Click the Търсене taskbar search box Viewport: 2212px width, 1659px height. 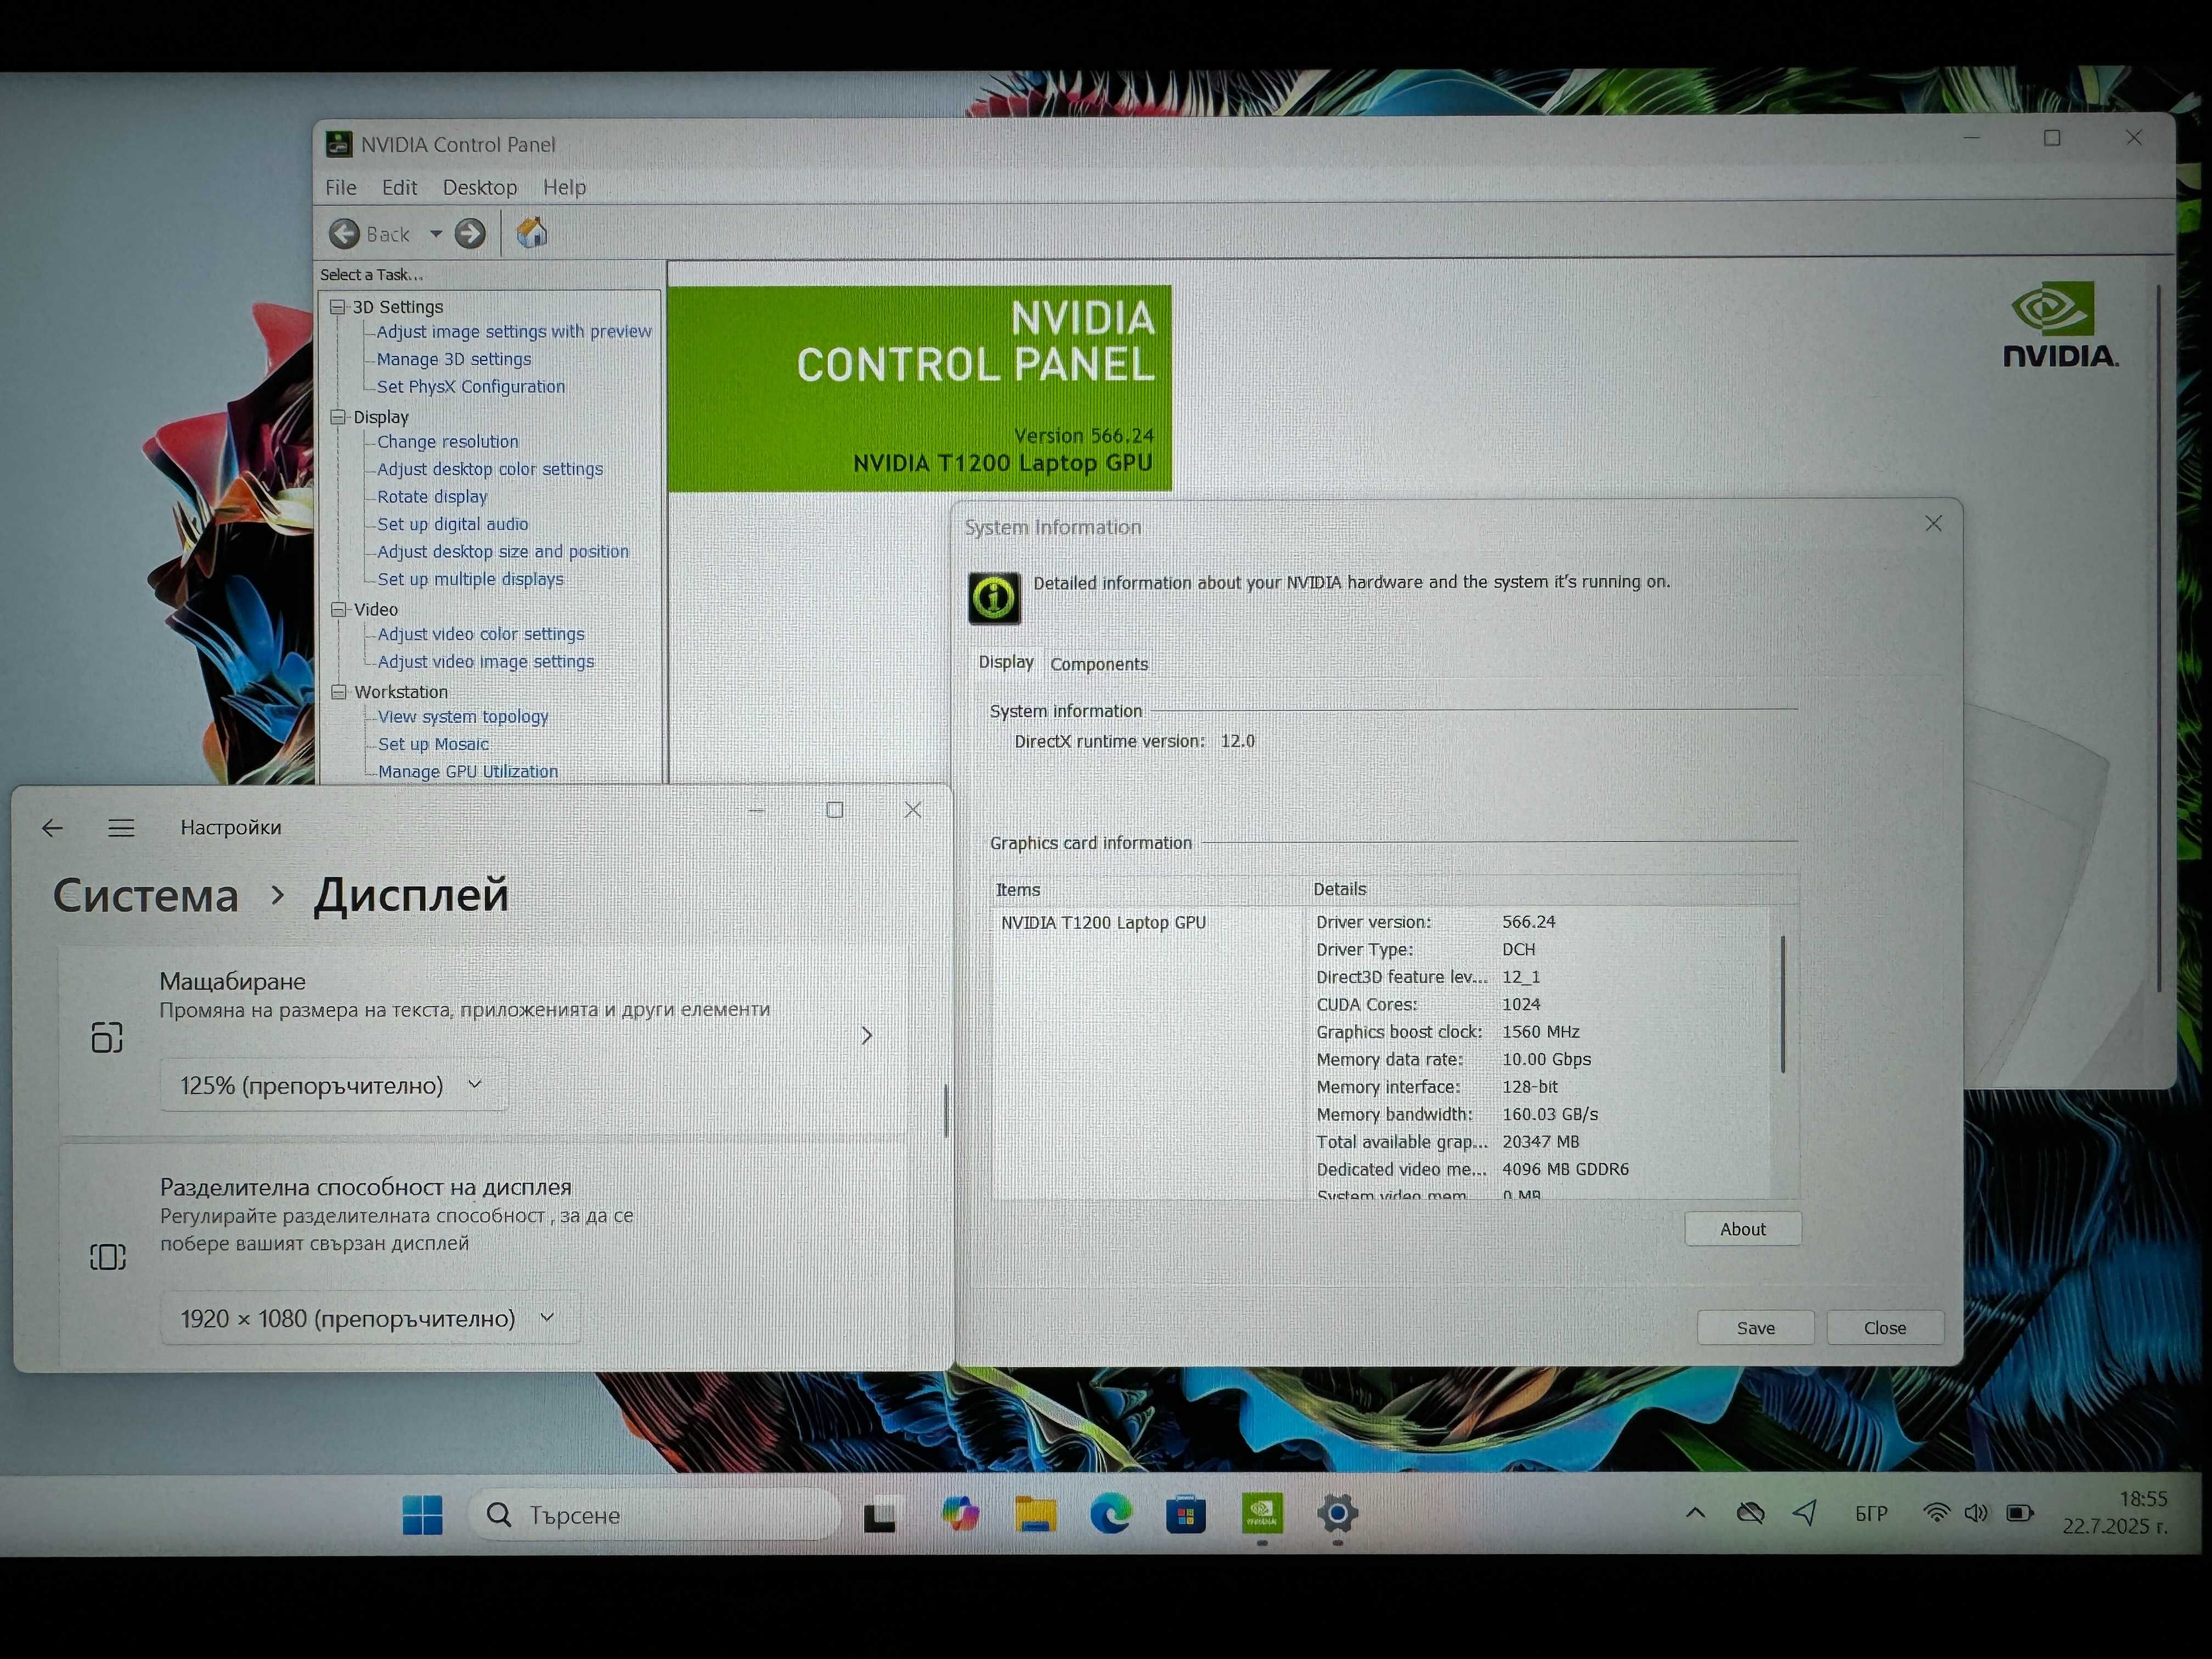655,1515
